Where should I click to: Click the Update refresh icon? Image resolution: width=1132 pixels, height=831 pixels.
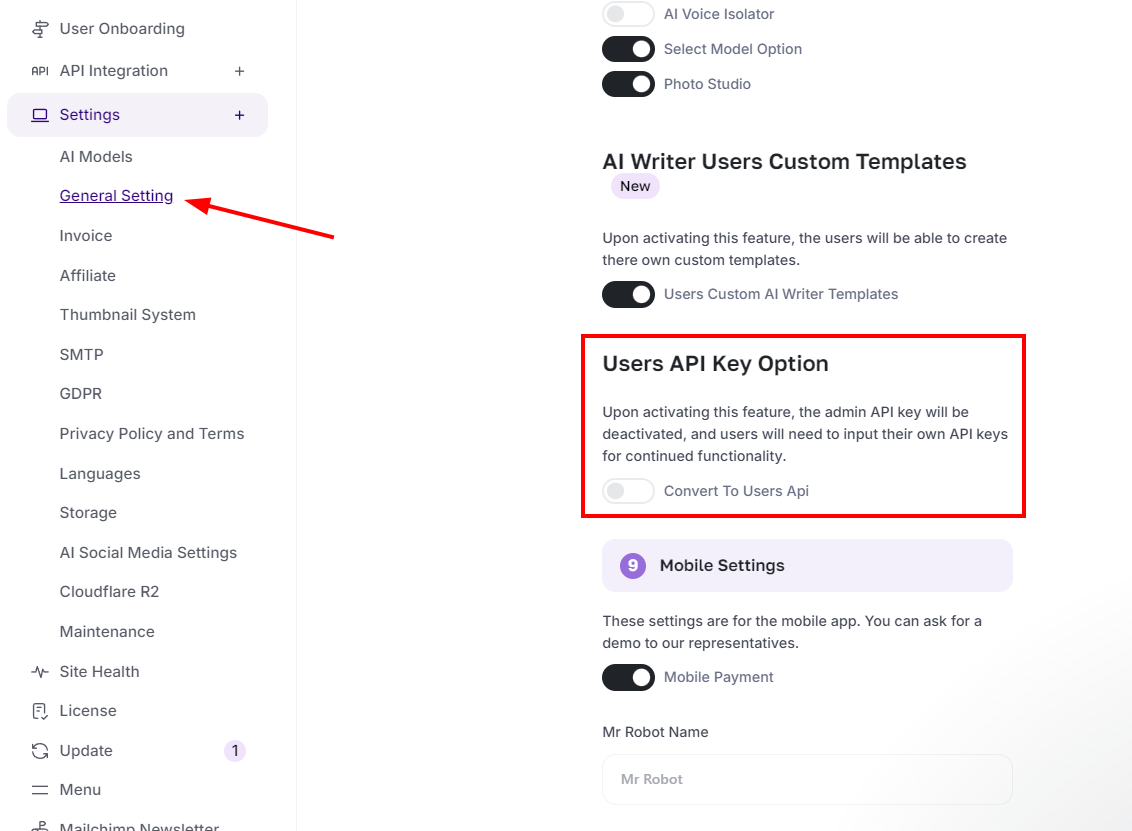(x=40, y=751)
